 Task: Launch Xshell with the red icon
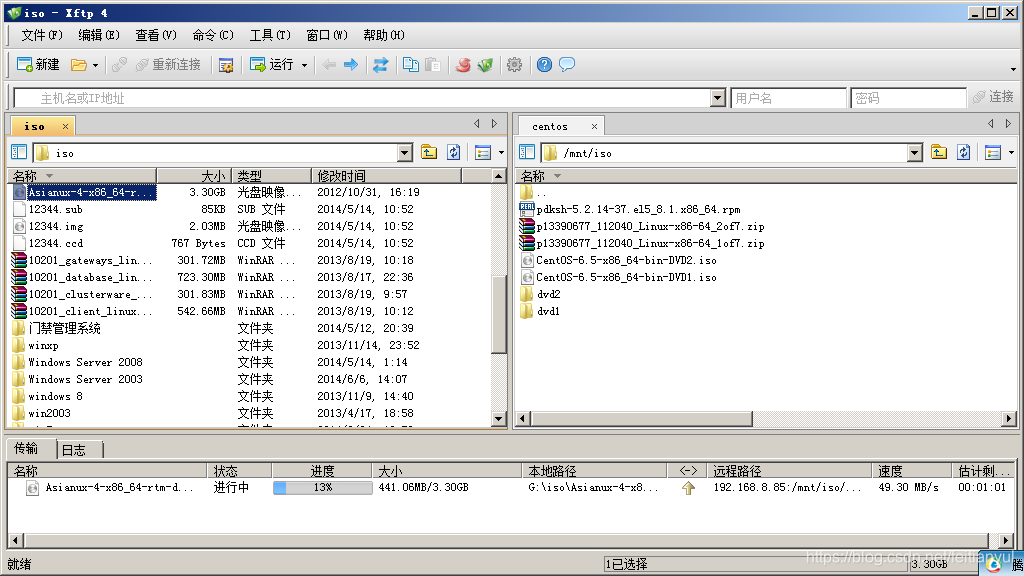click(x=463, y=65)
